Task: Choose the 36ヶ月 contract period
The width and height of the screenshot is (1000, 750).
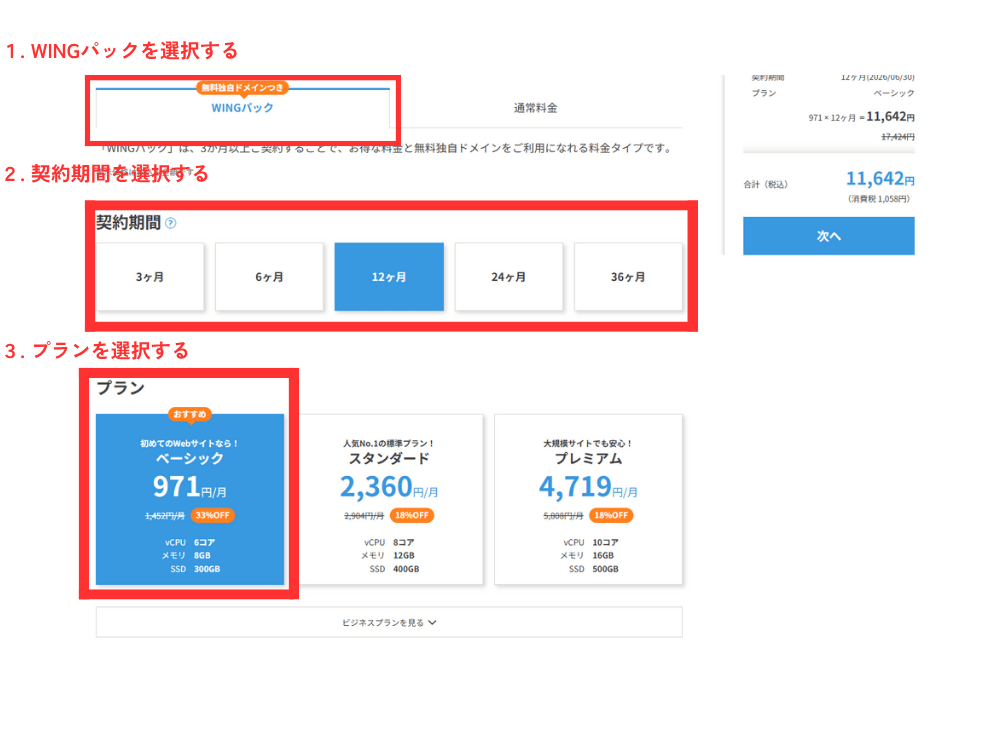Action: click(628, 277)
